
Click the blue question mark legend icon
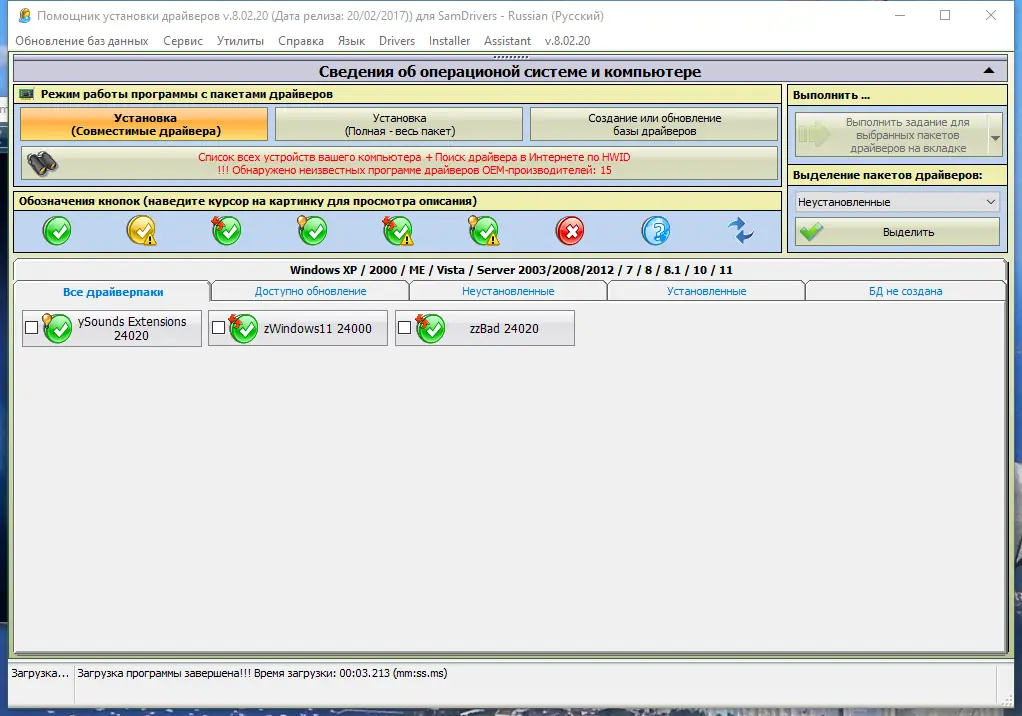tap(656, 231)
